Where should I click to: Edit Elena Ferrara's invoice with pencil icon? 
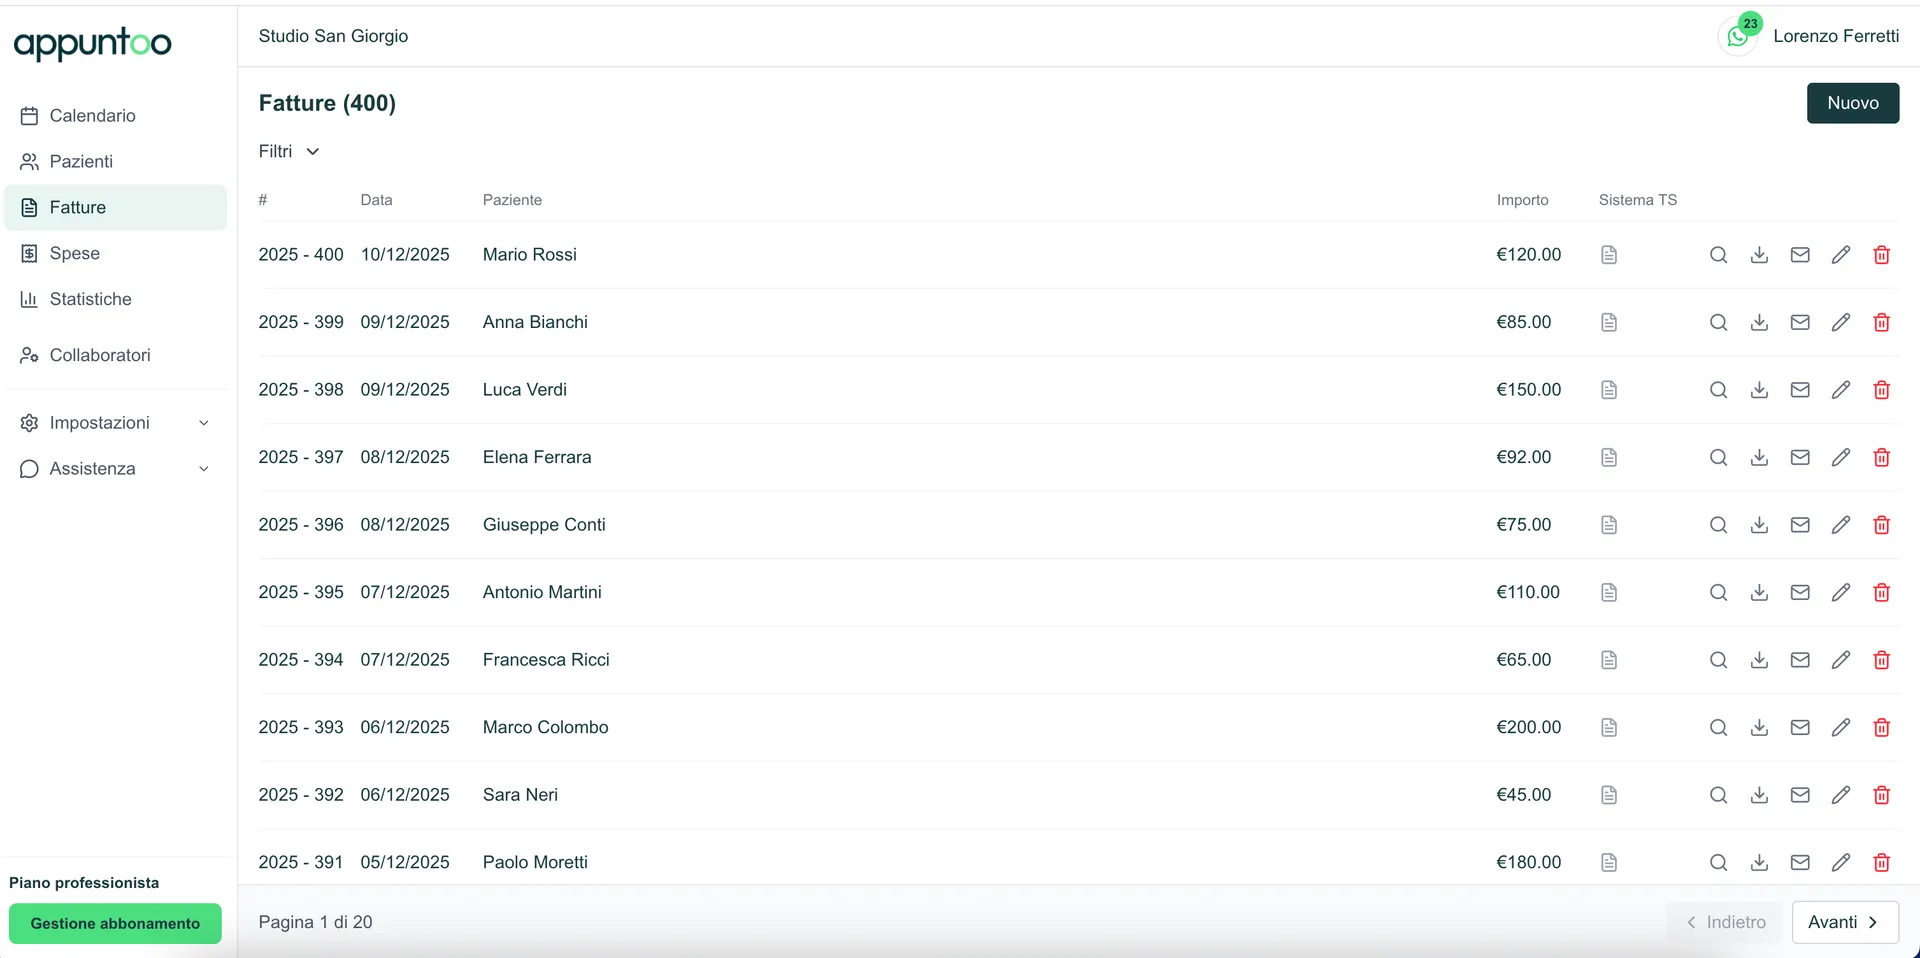click(1840, 457)
